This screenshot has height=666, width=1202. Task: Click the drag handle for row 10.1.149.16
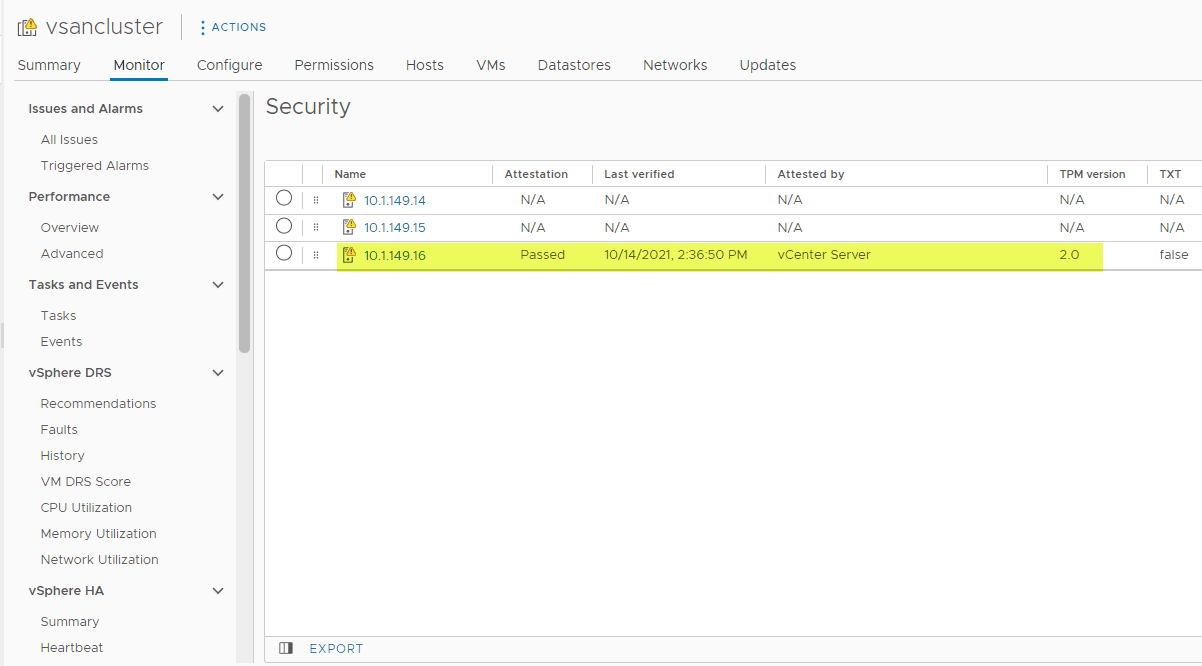coord(316,255)
